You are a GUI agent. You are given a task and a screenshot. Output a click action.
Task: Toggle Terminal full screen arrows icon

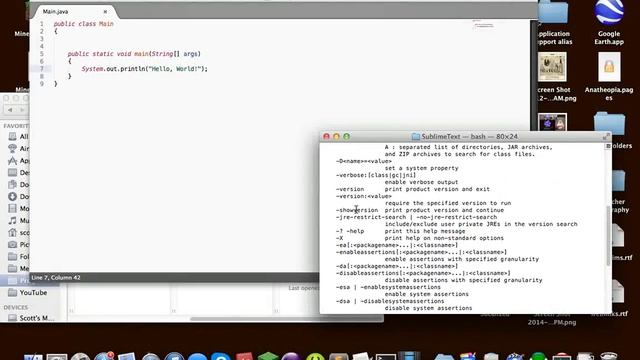pos(606,137)
